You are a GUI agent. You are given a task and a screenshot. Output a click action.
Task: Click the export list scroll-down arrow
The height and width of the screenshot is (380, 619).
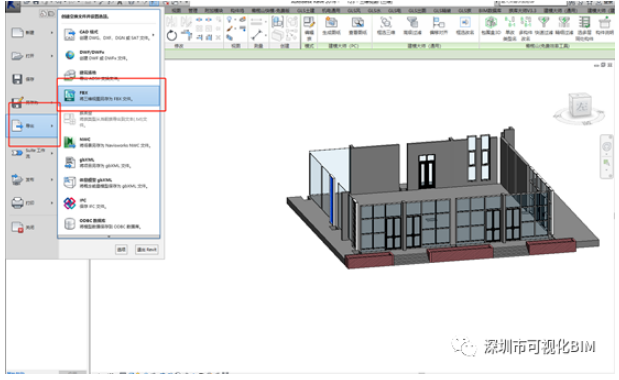tap(109, 237)
